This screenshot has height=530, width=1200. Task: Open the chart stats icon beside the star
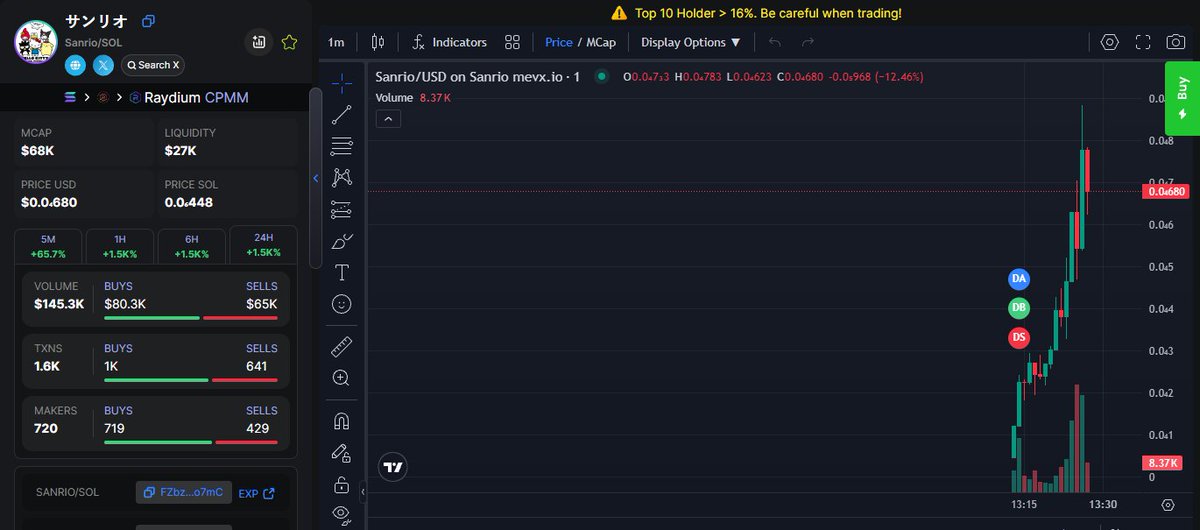click(259, 42)
